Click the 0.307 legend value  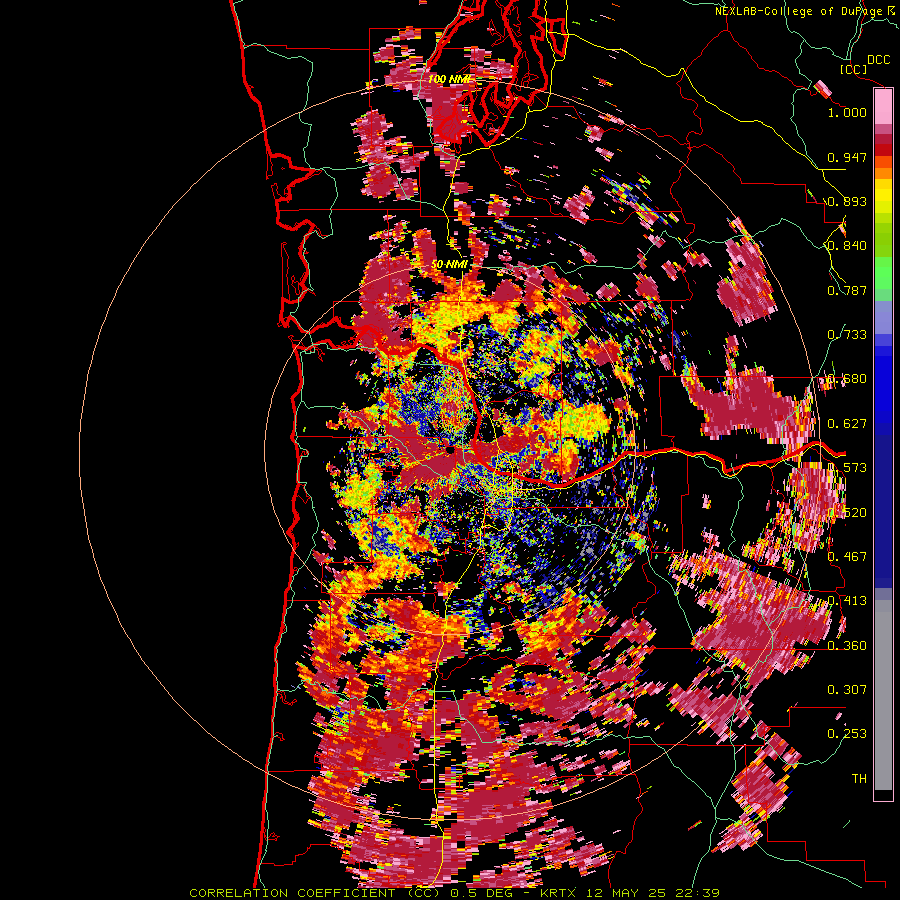[847, 690]
